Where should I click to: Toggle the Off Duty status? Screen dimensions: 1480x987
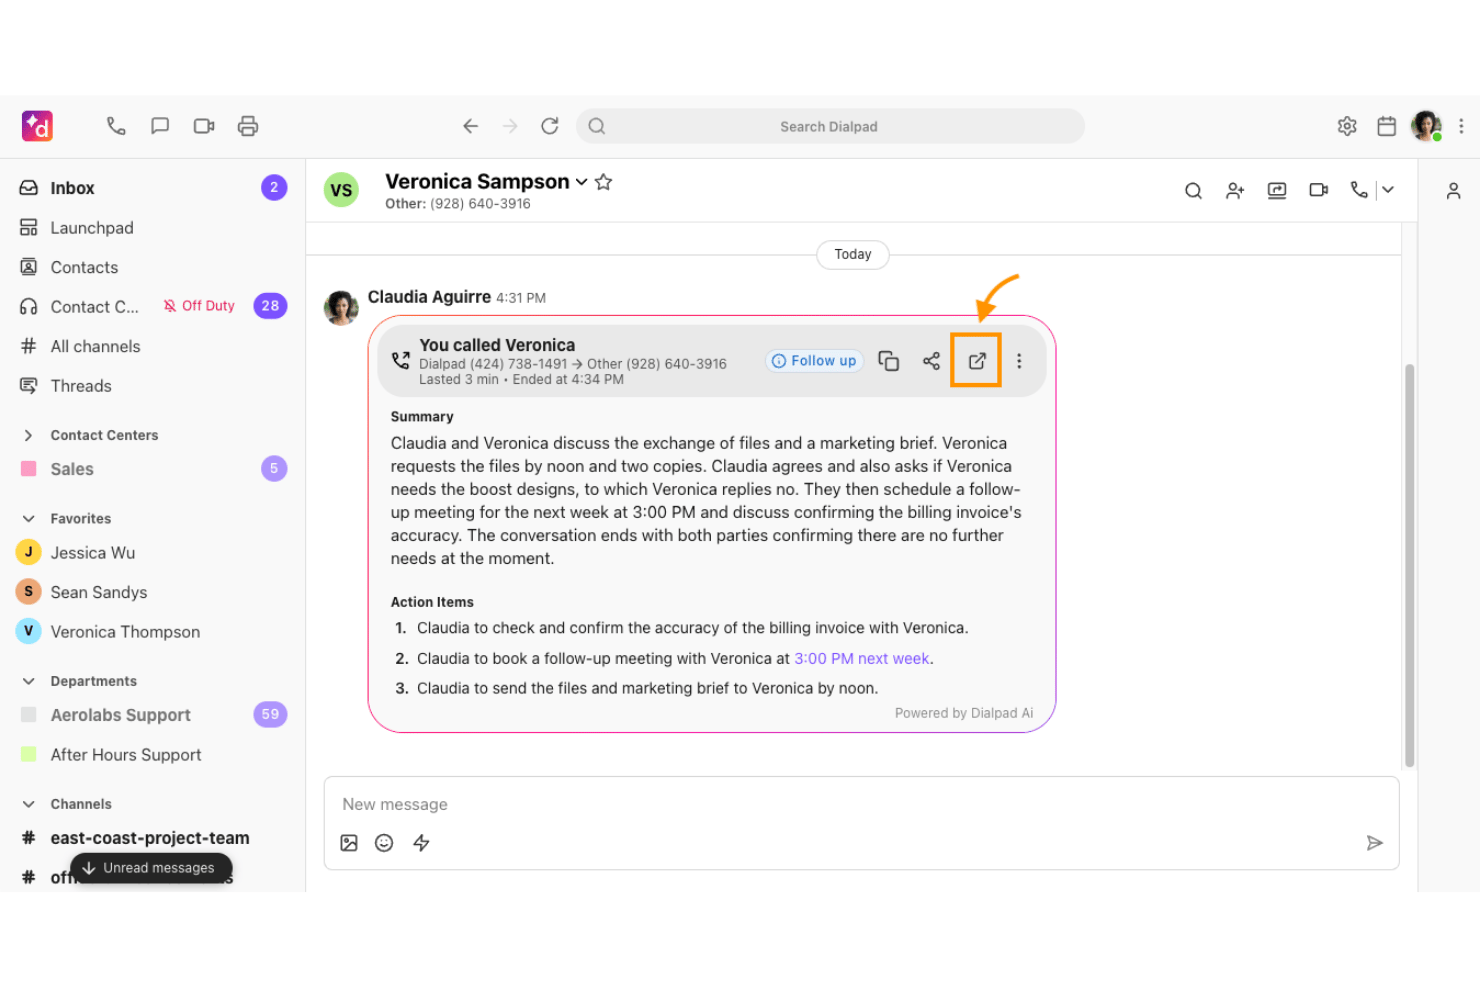[199, 306]
